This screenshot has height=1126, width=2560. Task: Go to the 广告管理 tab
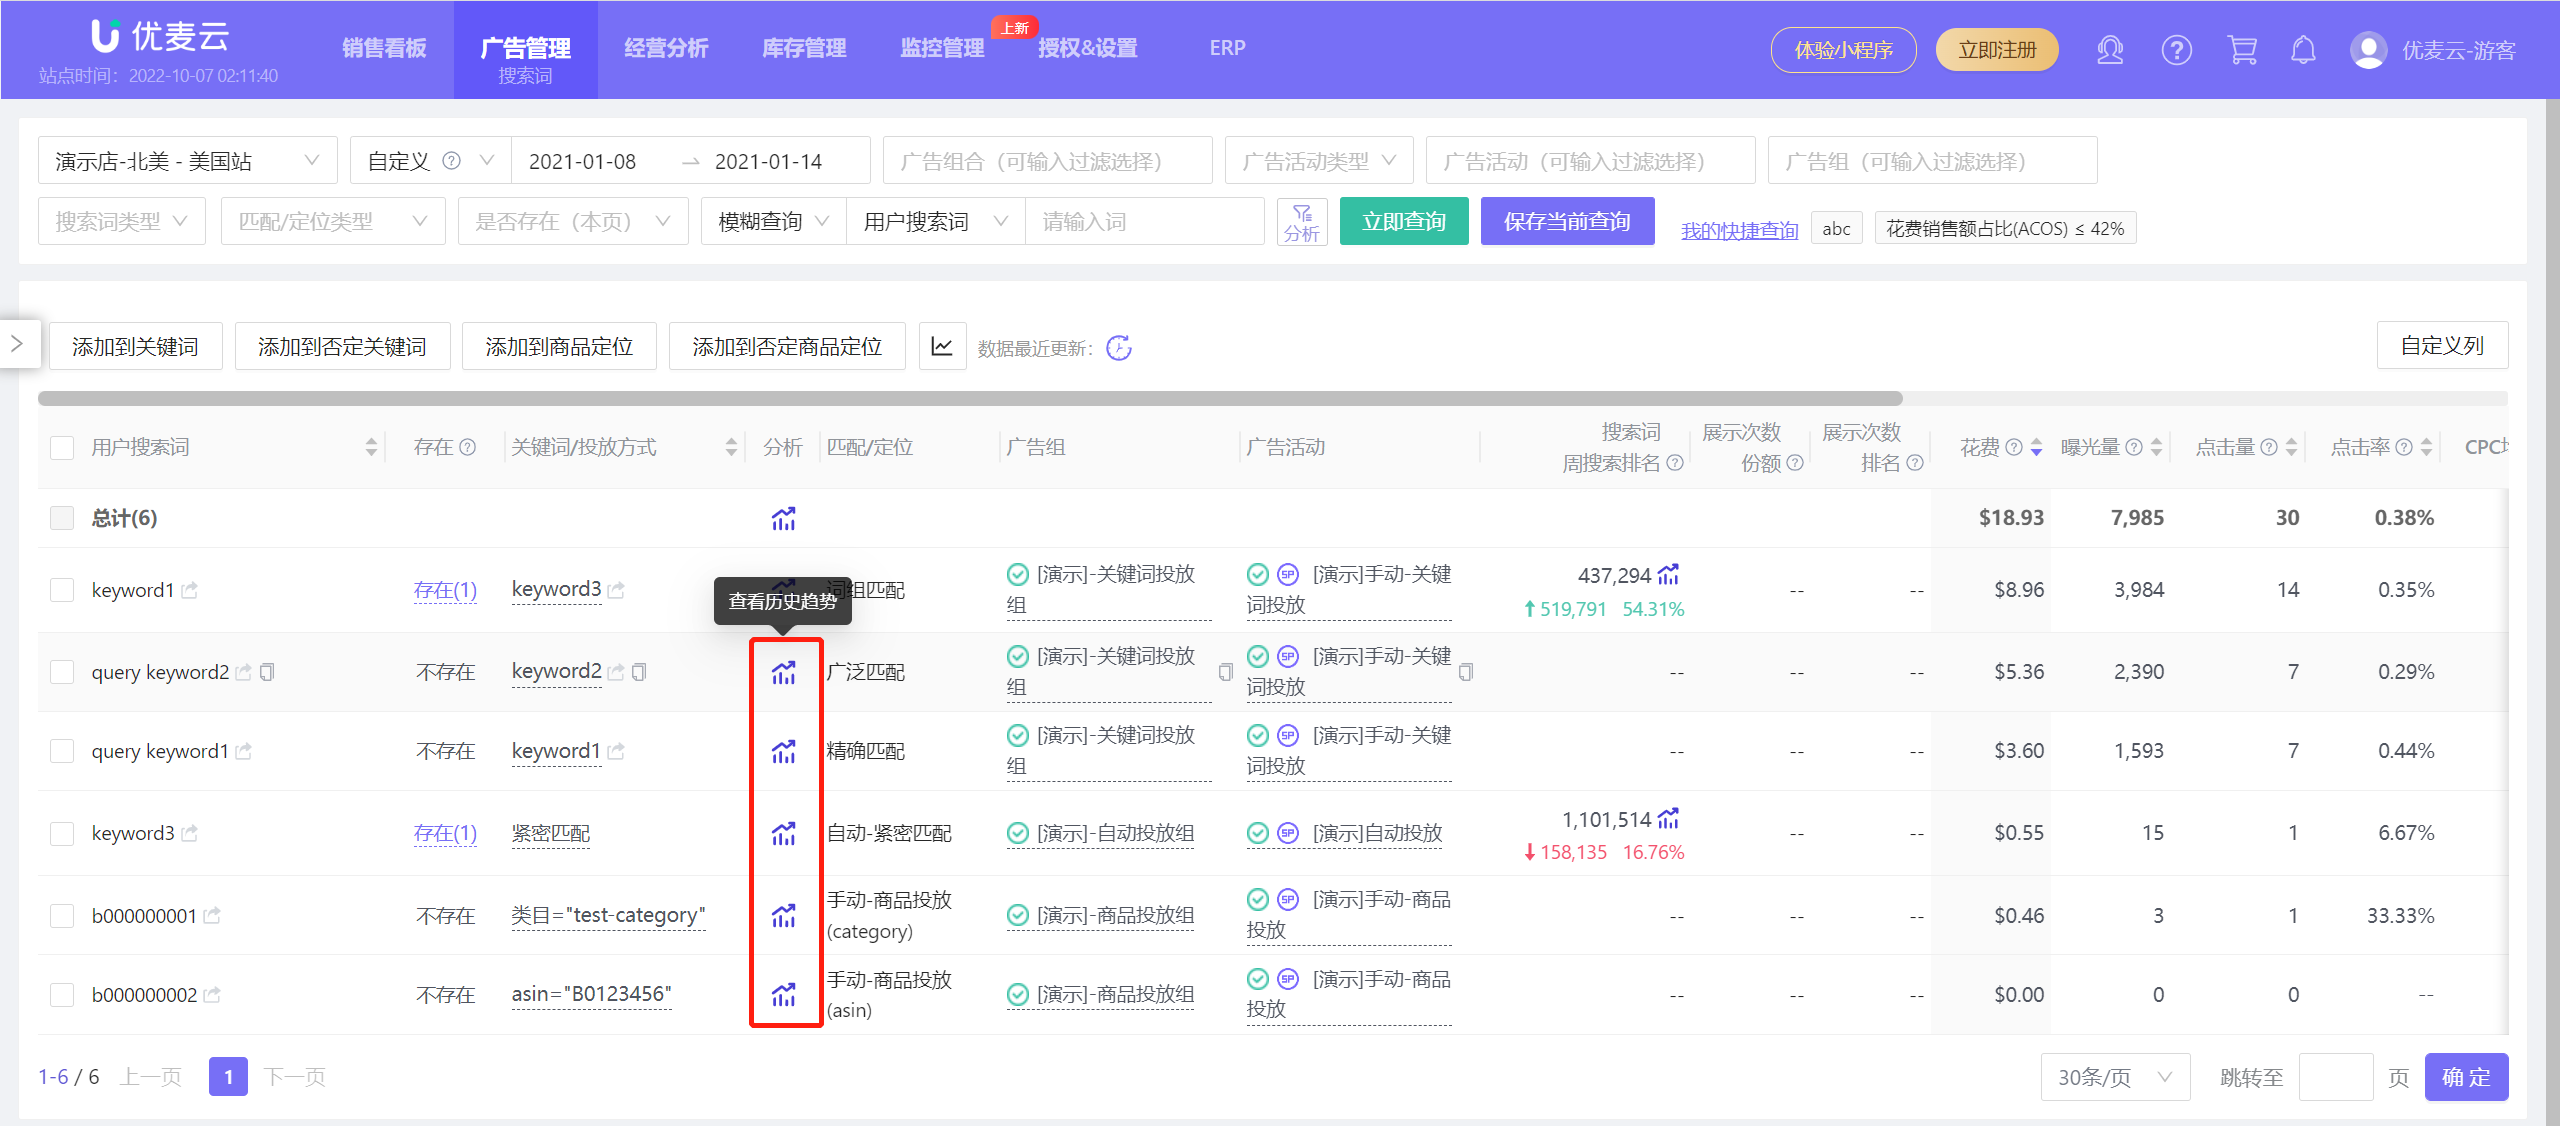[526, 48]
